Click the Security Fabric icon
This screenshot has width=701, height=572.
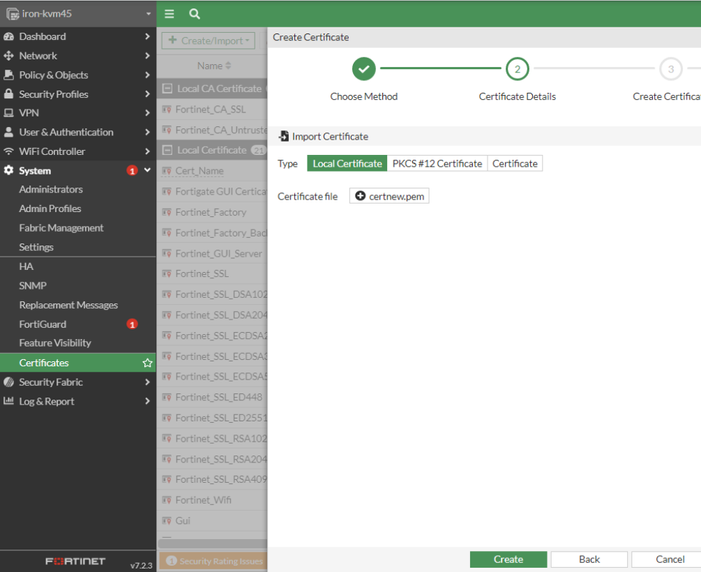pos(8,382)
